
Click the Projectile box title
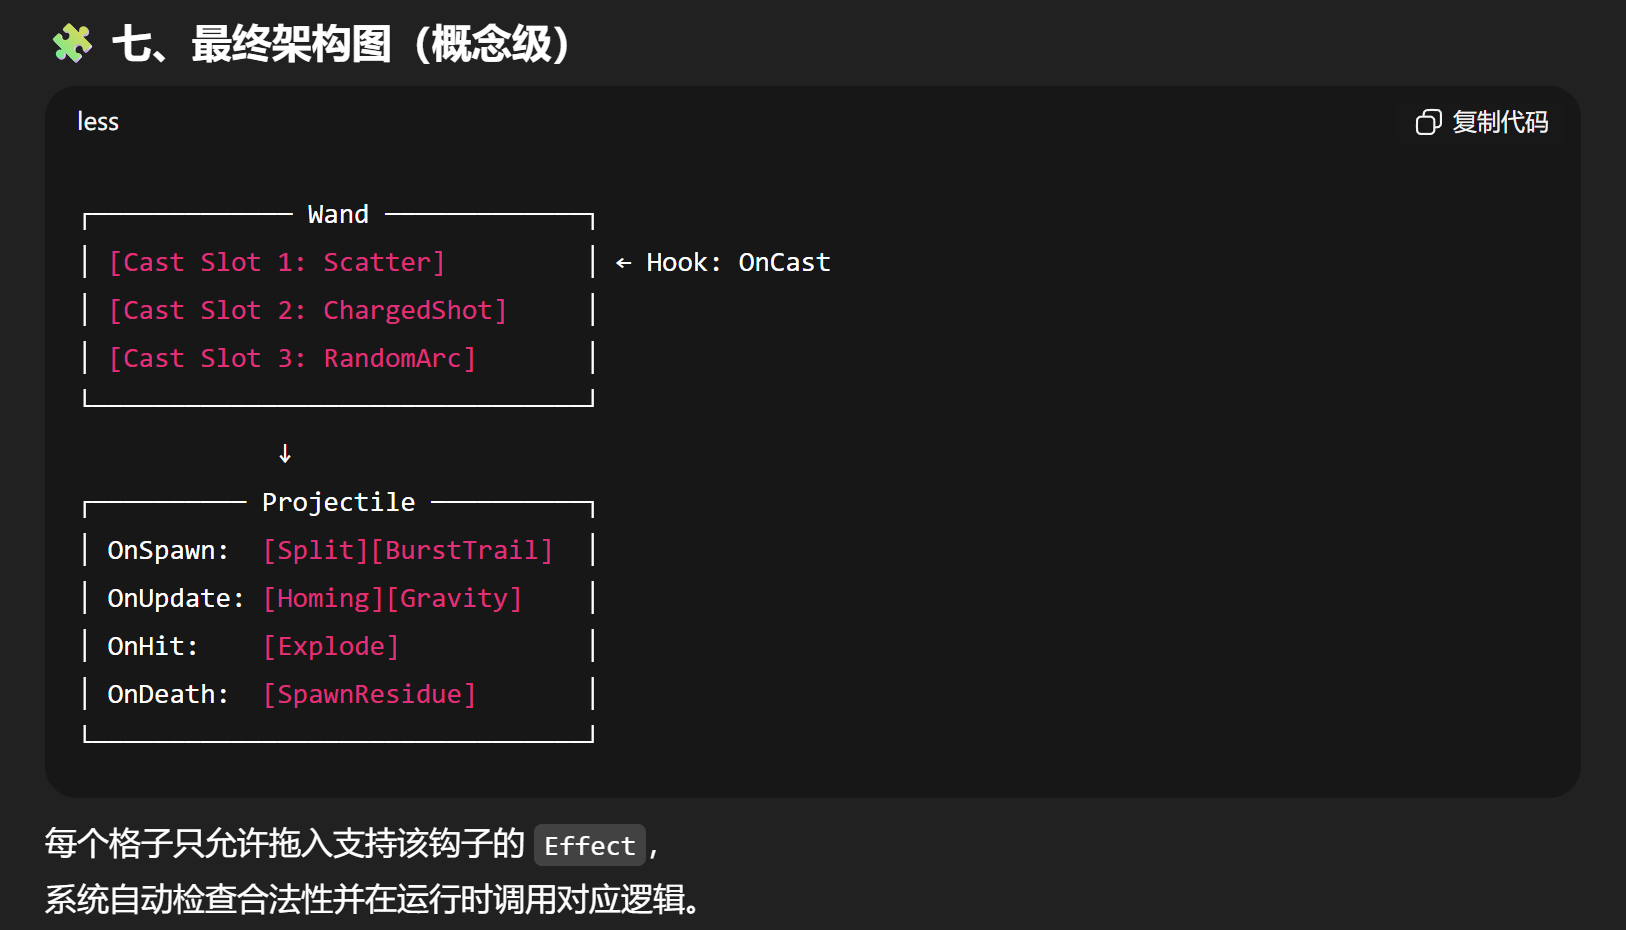pyautogui.click(x=338, y=502)
